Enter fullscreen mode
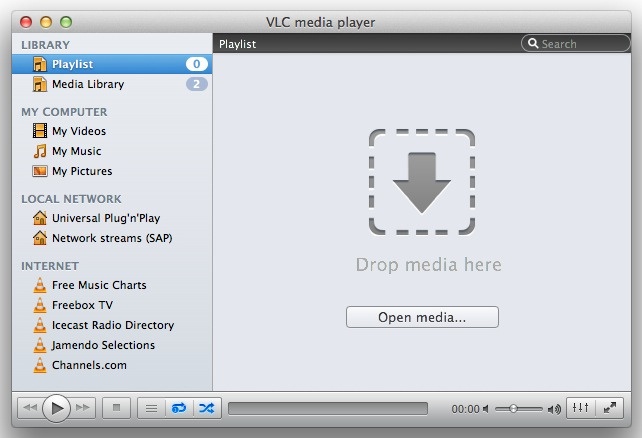This screenshot has width=642, height=438. pyautogui.click(x=609, y=408)
